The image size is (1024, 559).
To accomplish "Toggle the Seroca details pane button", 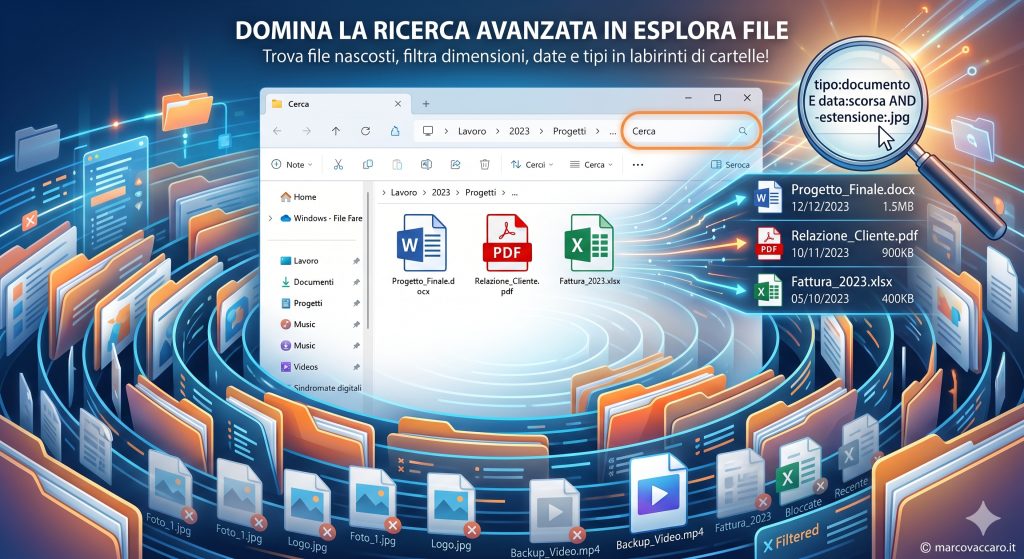I will pyautogui.click(x=729, y=164).
